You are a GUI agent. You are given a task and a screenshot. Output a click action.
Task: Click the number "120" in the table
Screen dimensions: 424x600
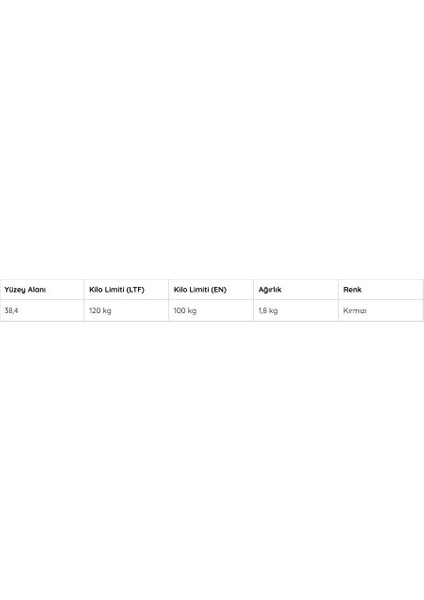pyautogui.click(x=95, y=310)
